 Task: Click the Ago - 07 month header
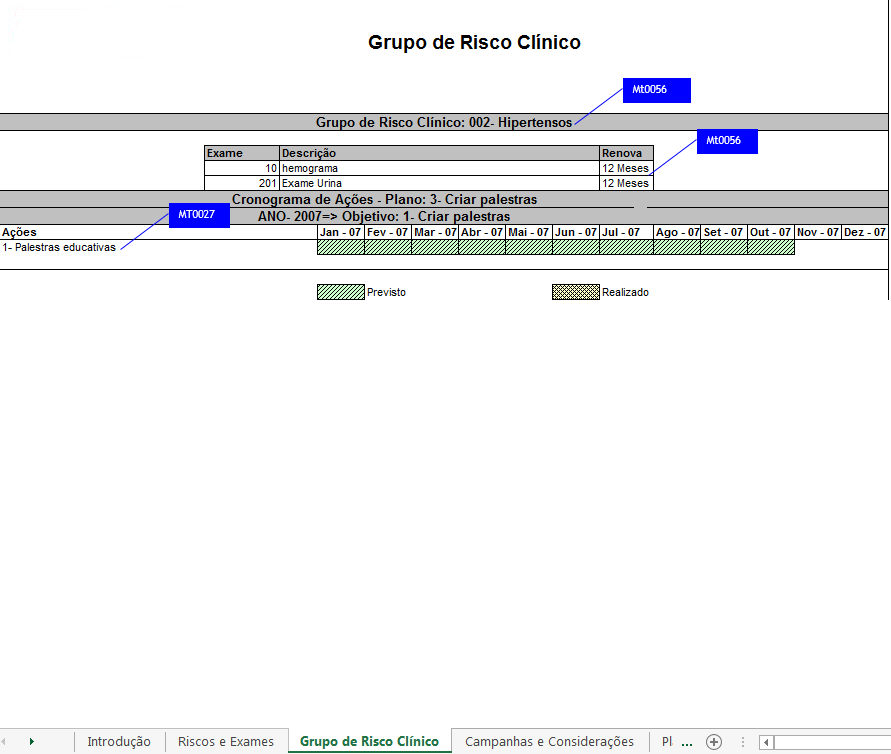coord(677,232)
